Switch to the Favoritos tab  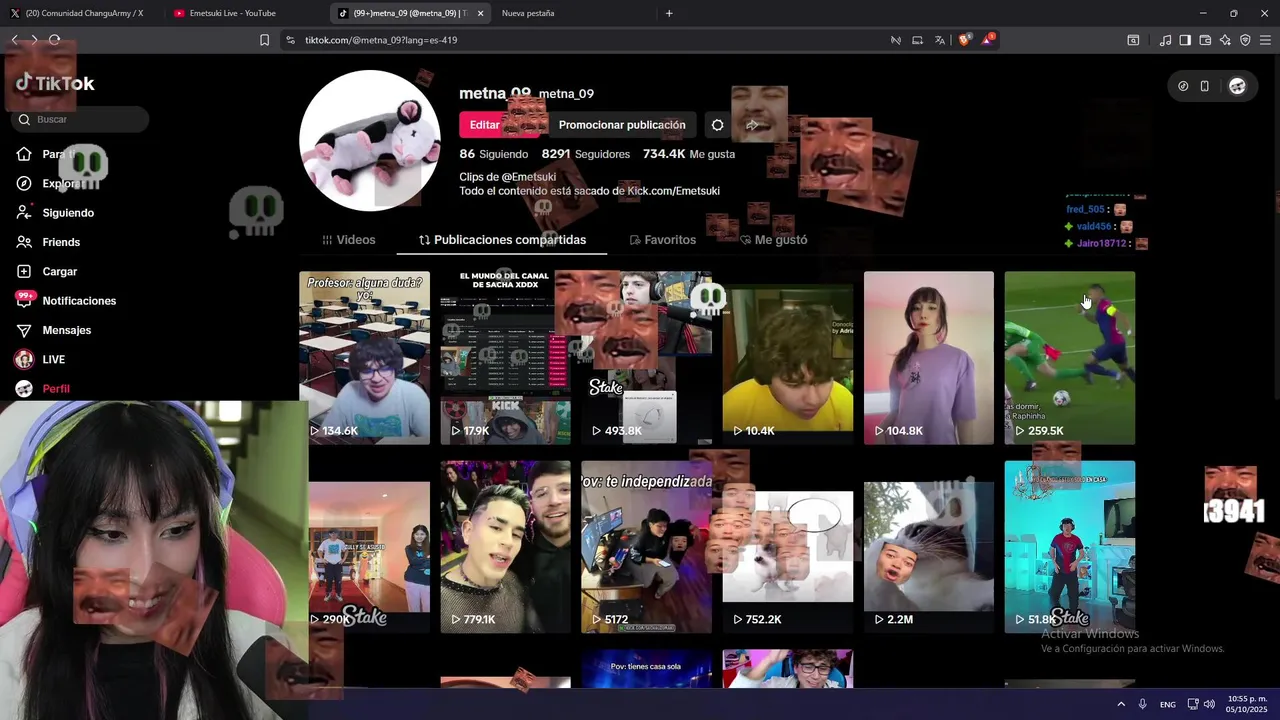tap(662, 240)
